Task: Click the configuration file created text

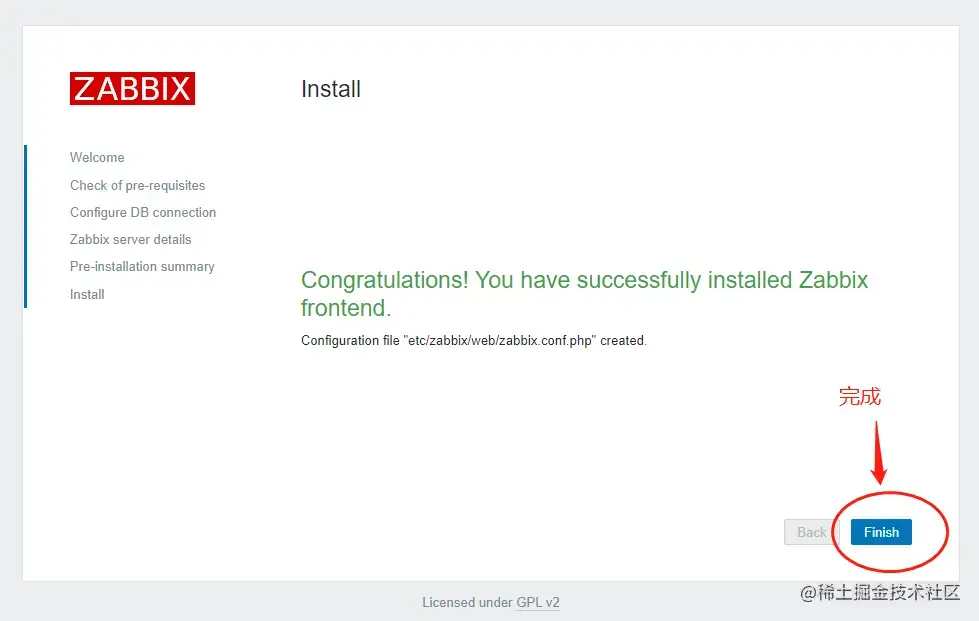Action: click(474, 340)
